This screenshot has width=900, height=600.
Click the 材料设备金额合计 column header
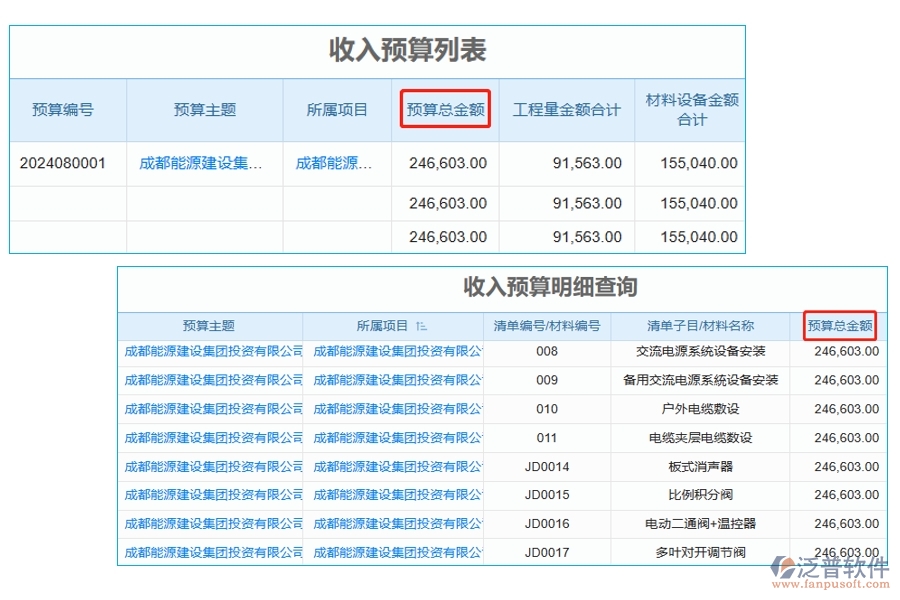coord(691,110)
